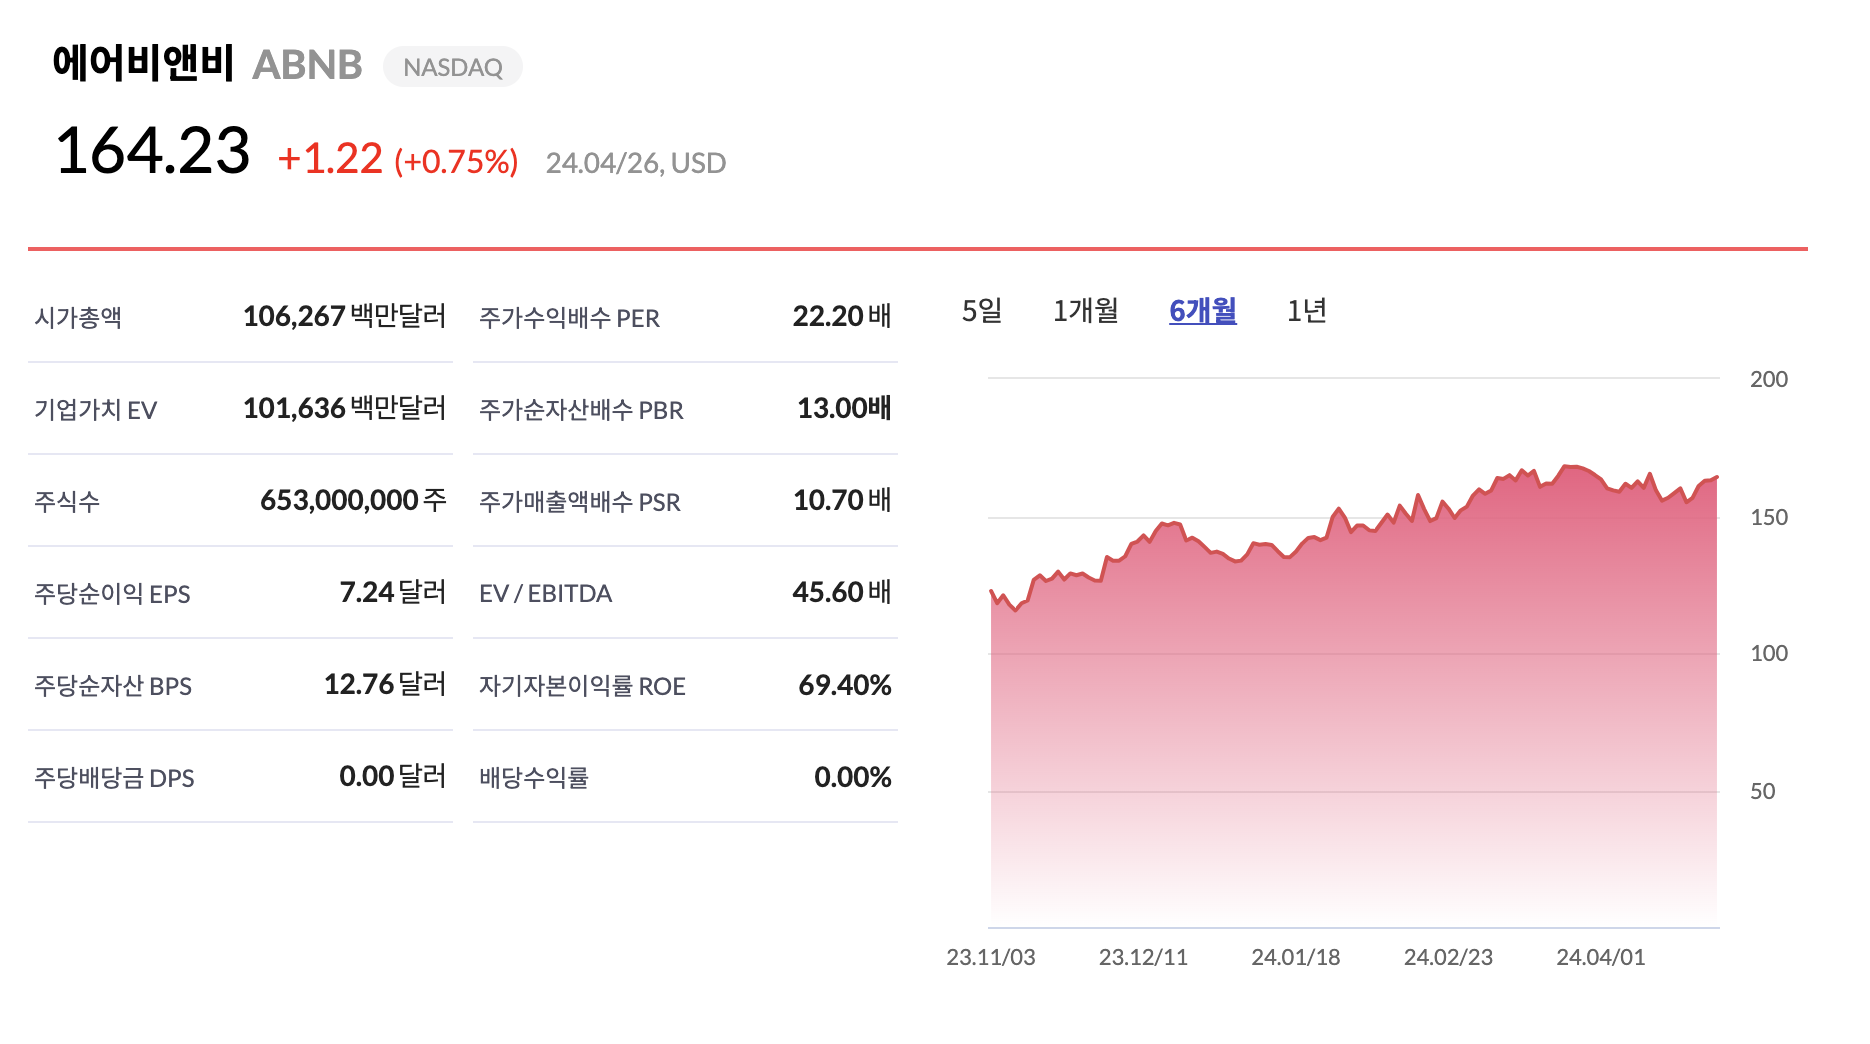Click the EV/EBITDA value 45.60 배

tap(842, 592)
